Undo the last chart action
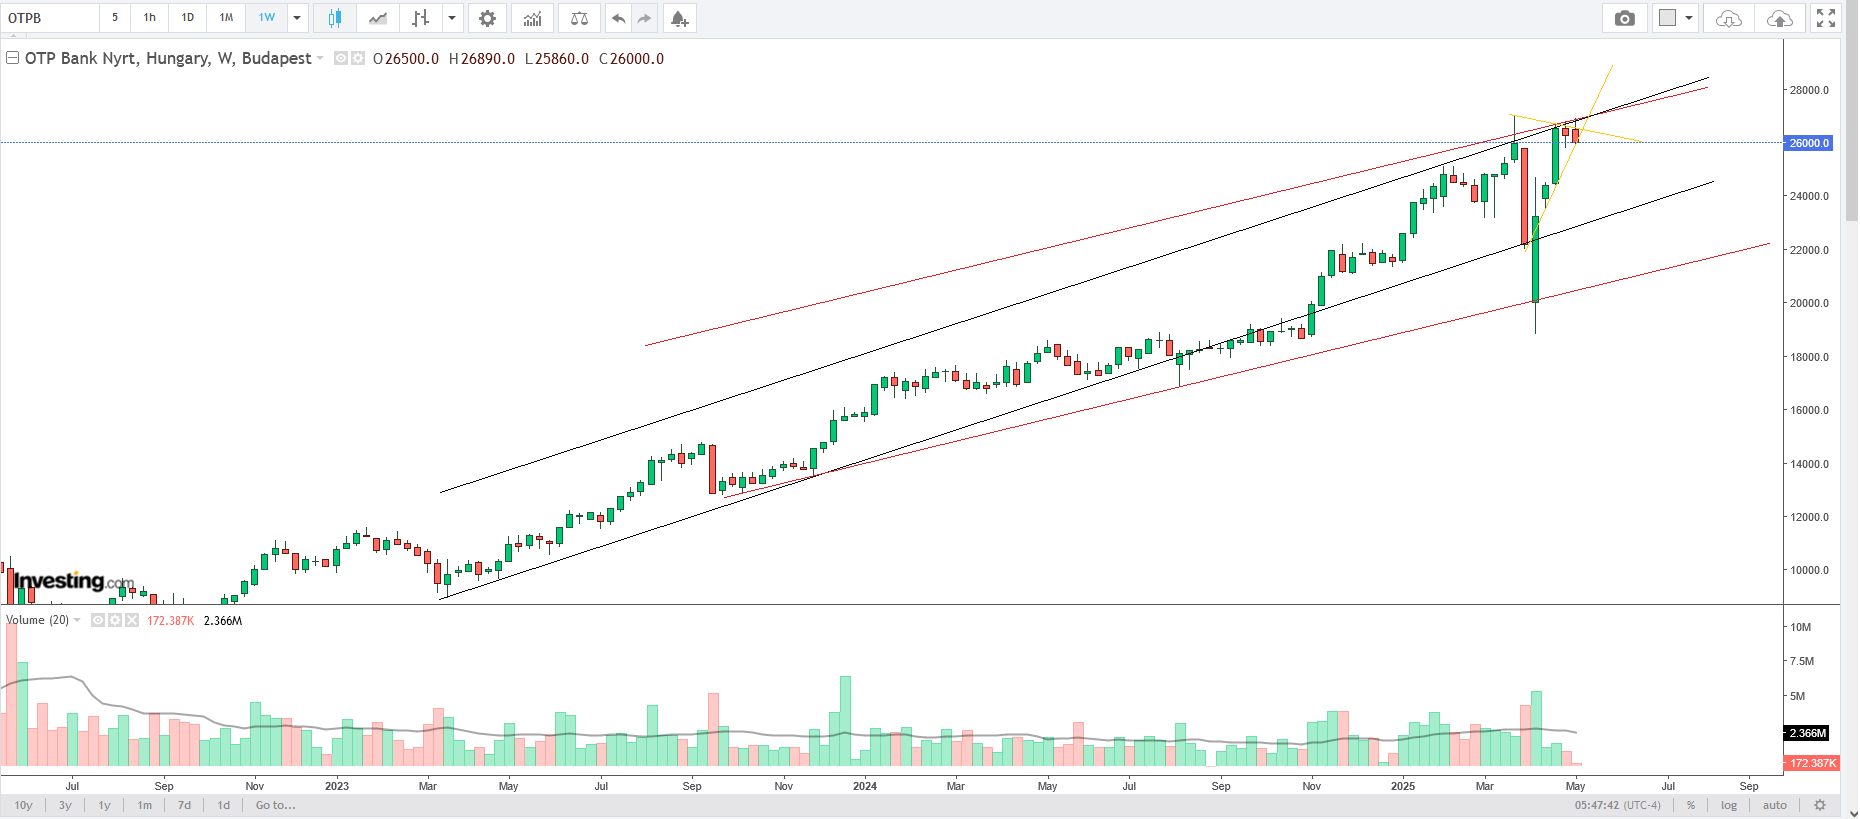Screen dimensions: 1860x819 click(618, 18)
